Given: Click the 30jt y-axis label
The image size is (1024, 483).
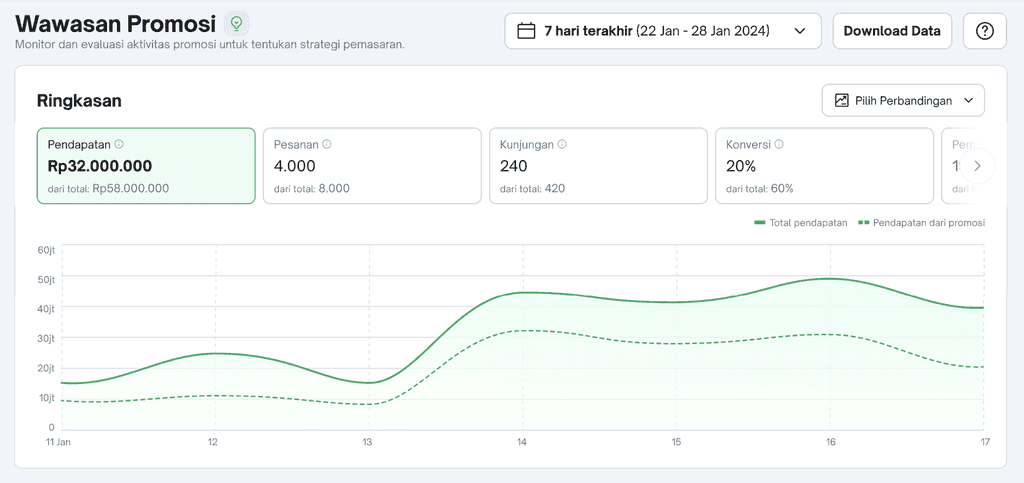Looking at the screenshot, I should [x=46, y=338].
